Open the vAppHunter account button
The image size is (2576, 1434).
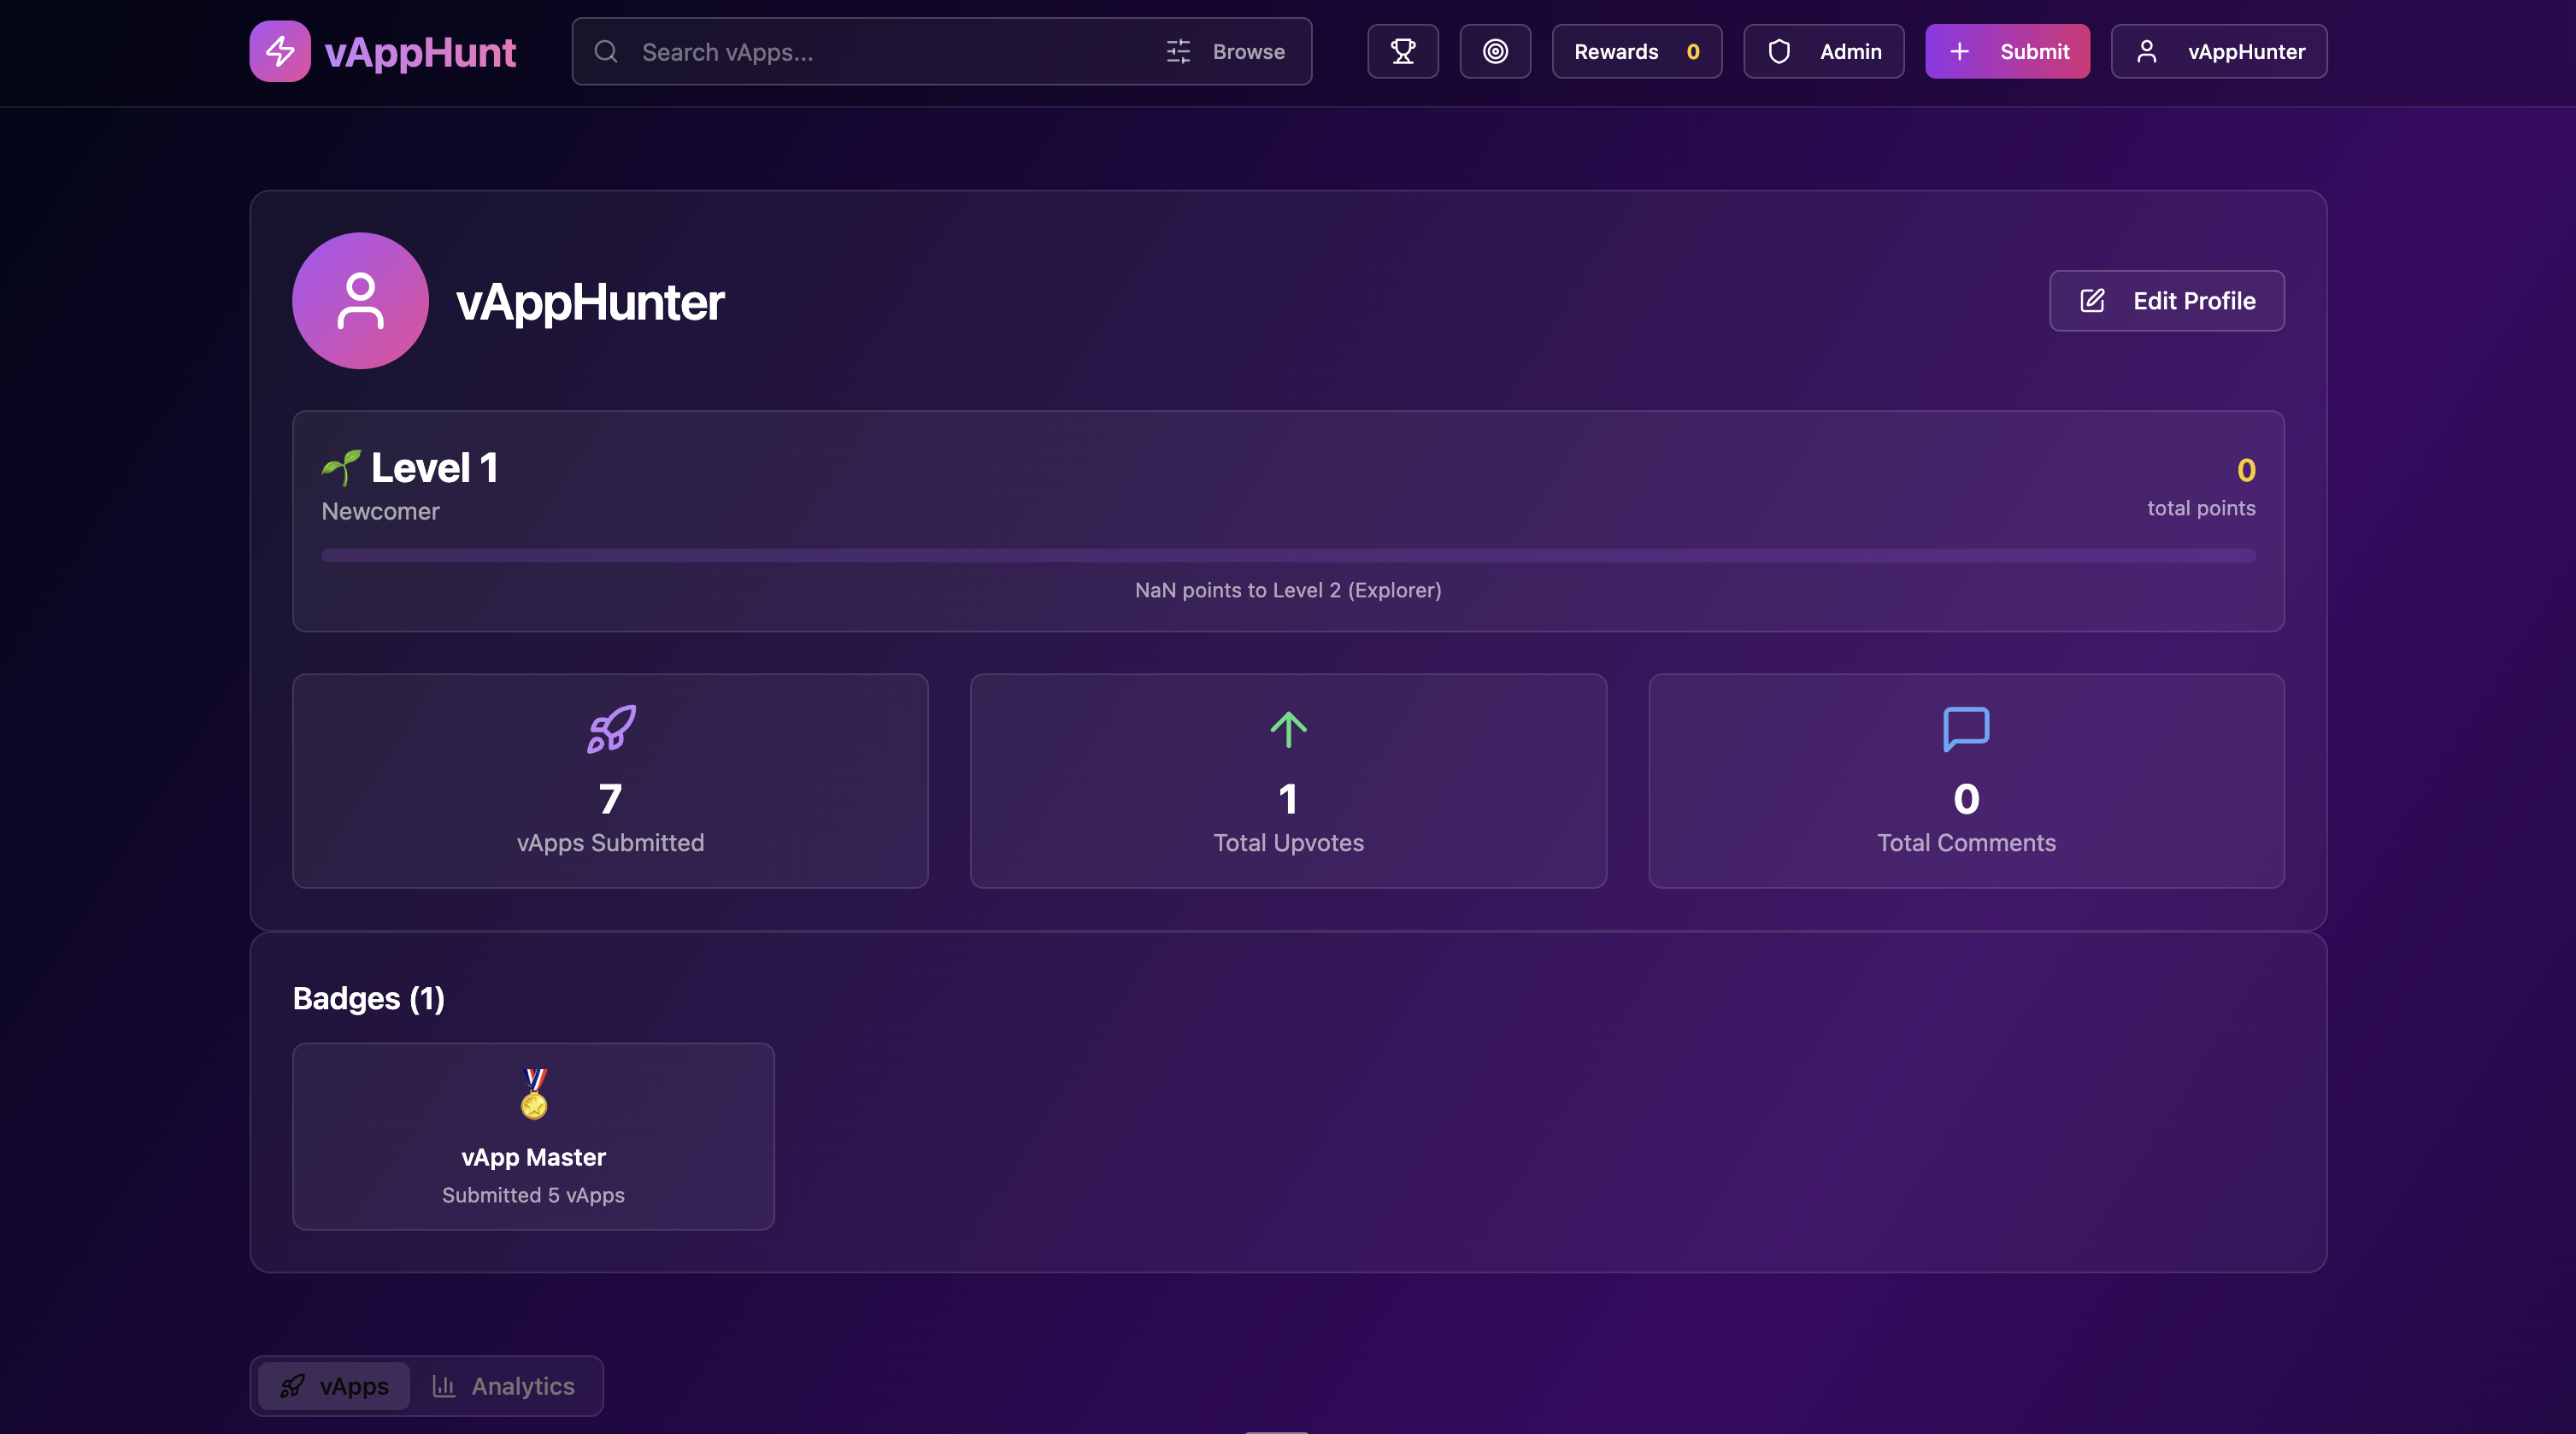point(2218,51)
